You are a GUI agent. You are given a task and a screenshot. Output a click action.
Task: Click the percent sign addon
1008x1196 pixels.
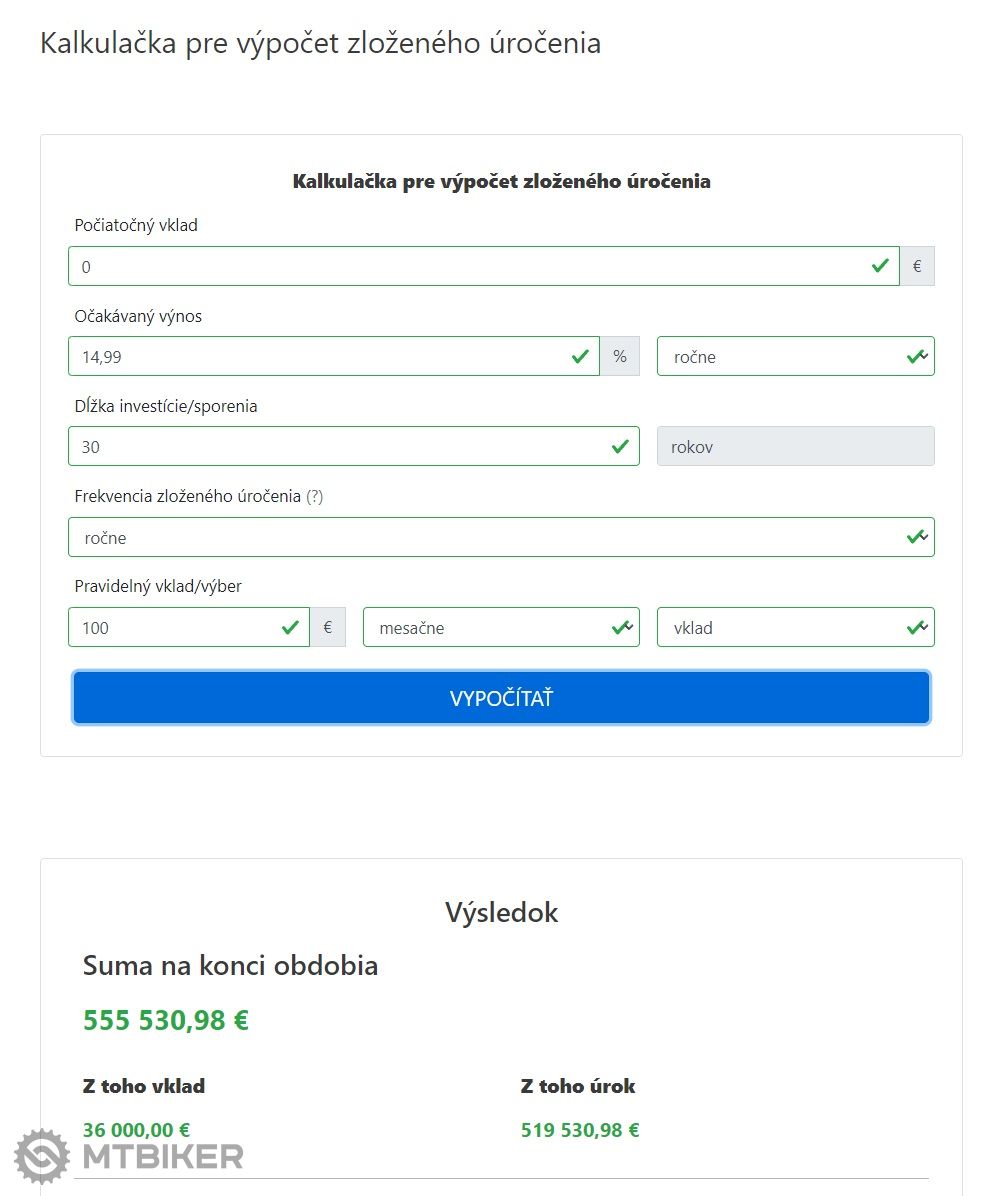click(620, 357)
